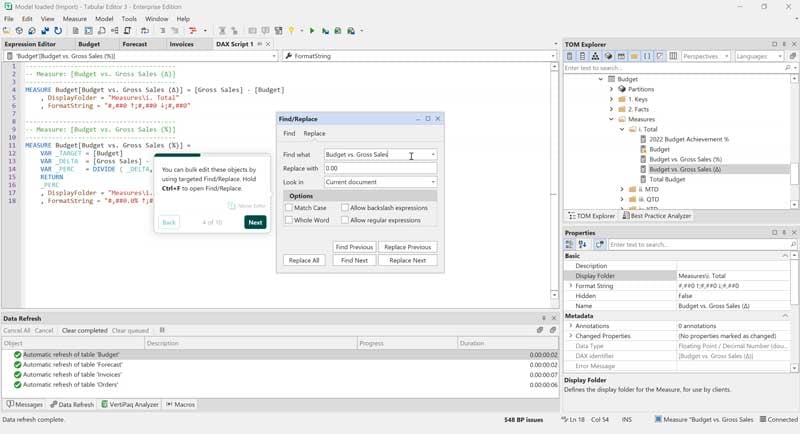Click the Find Next button
This screenshot has height=434, width=800.
pos(354,260)
